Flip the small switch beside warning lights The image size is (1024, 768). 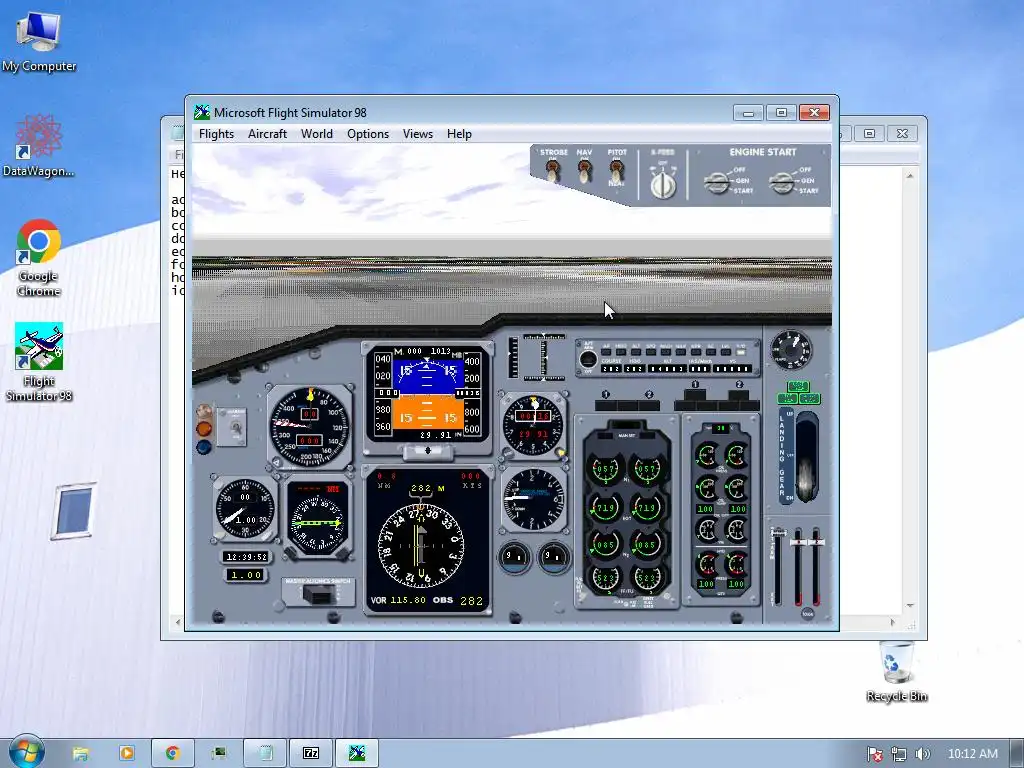click(234, 428)
